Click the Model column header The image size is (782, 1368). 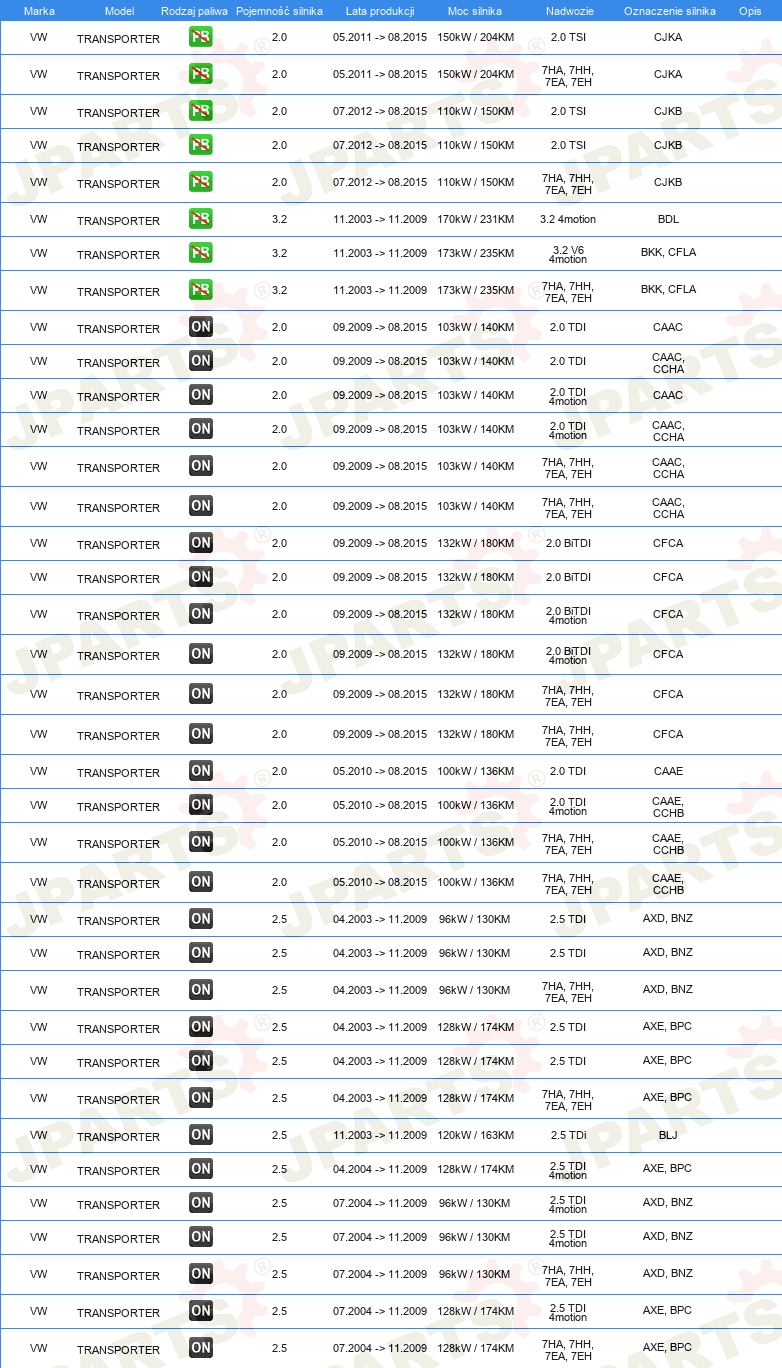click(x=119, y=10)
